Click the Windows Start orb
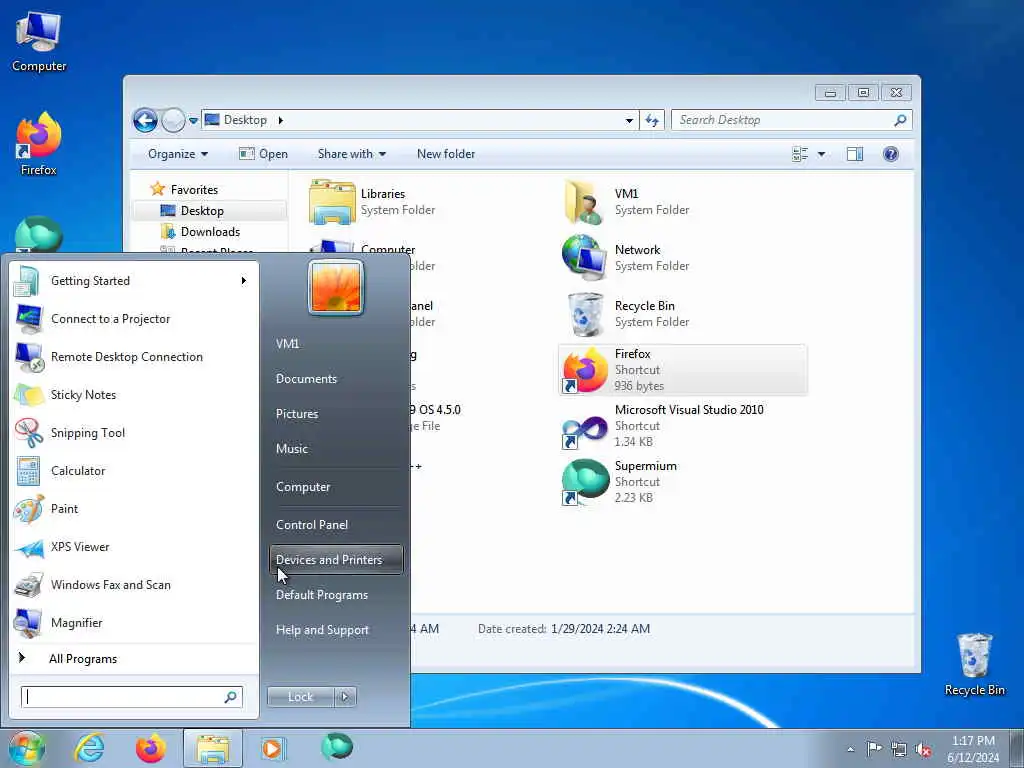The image size is (1024, 768). pyautogui.click(x=27, y=748)
